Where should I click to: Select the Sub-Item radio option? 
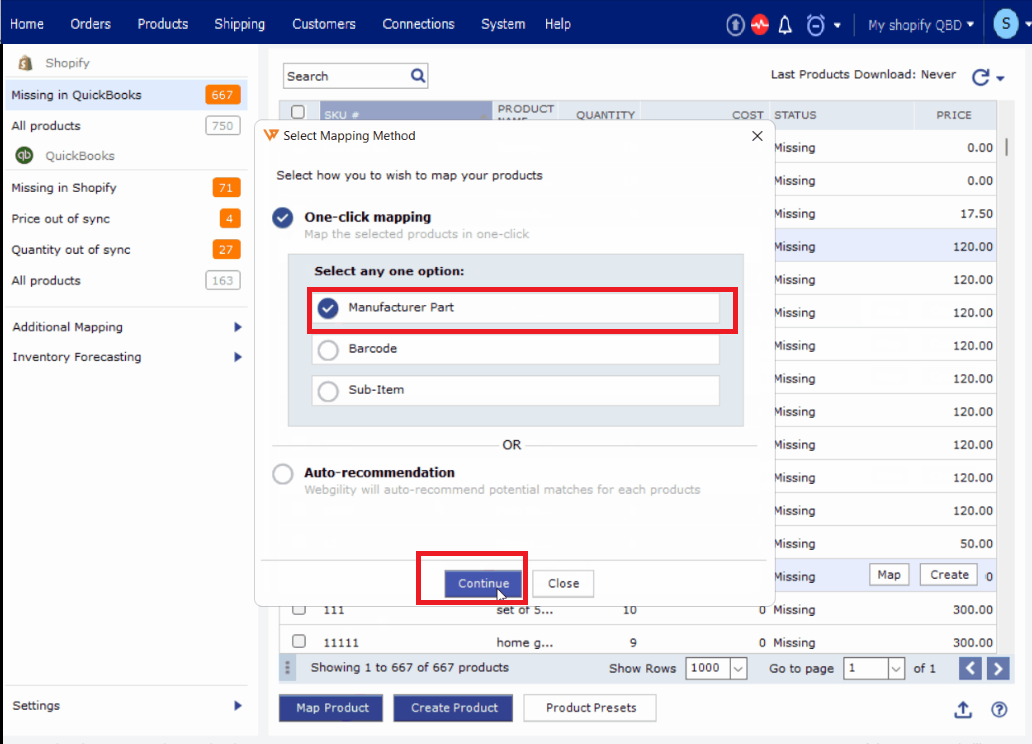(x=328, y=391)
